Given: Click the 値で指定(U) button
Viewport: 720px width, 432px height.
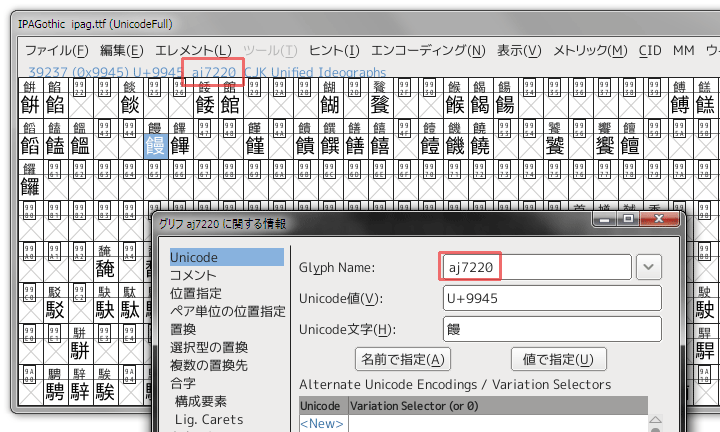Looking at the screenshot, I should 558,359.
